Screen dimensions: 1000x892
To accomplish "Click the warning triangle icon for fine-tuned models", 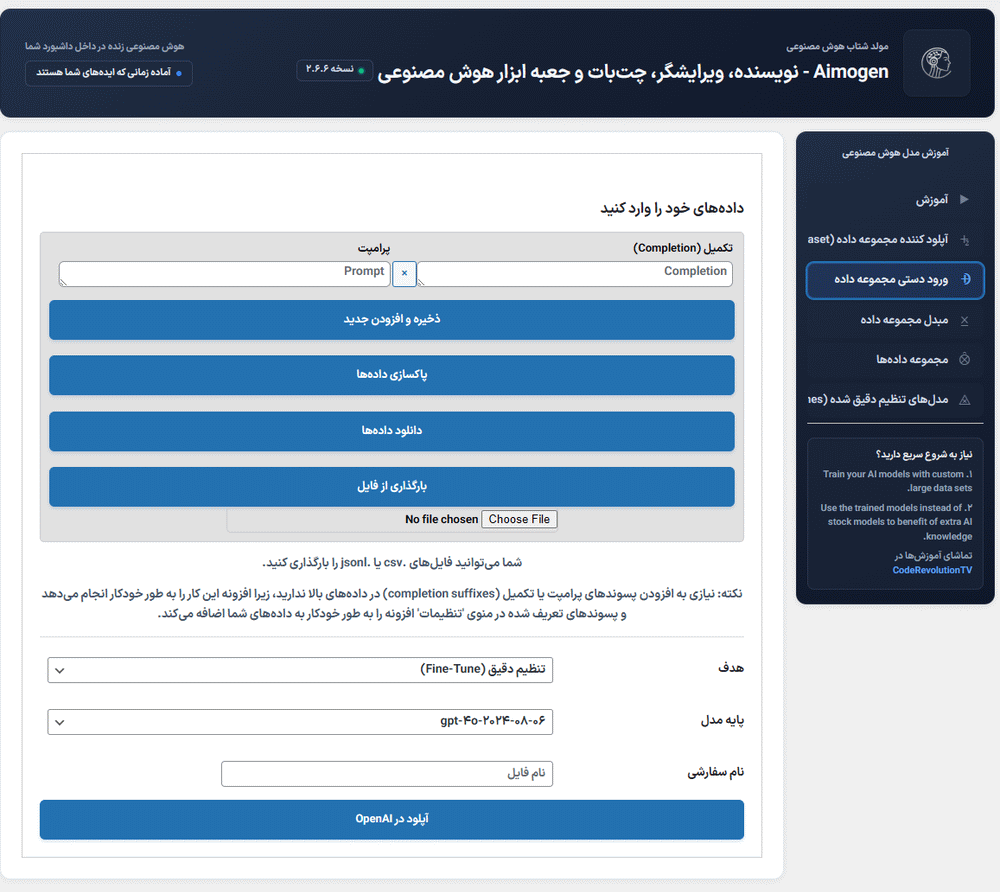I will [x=964, y=398].
